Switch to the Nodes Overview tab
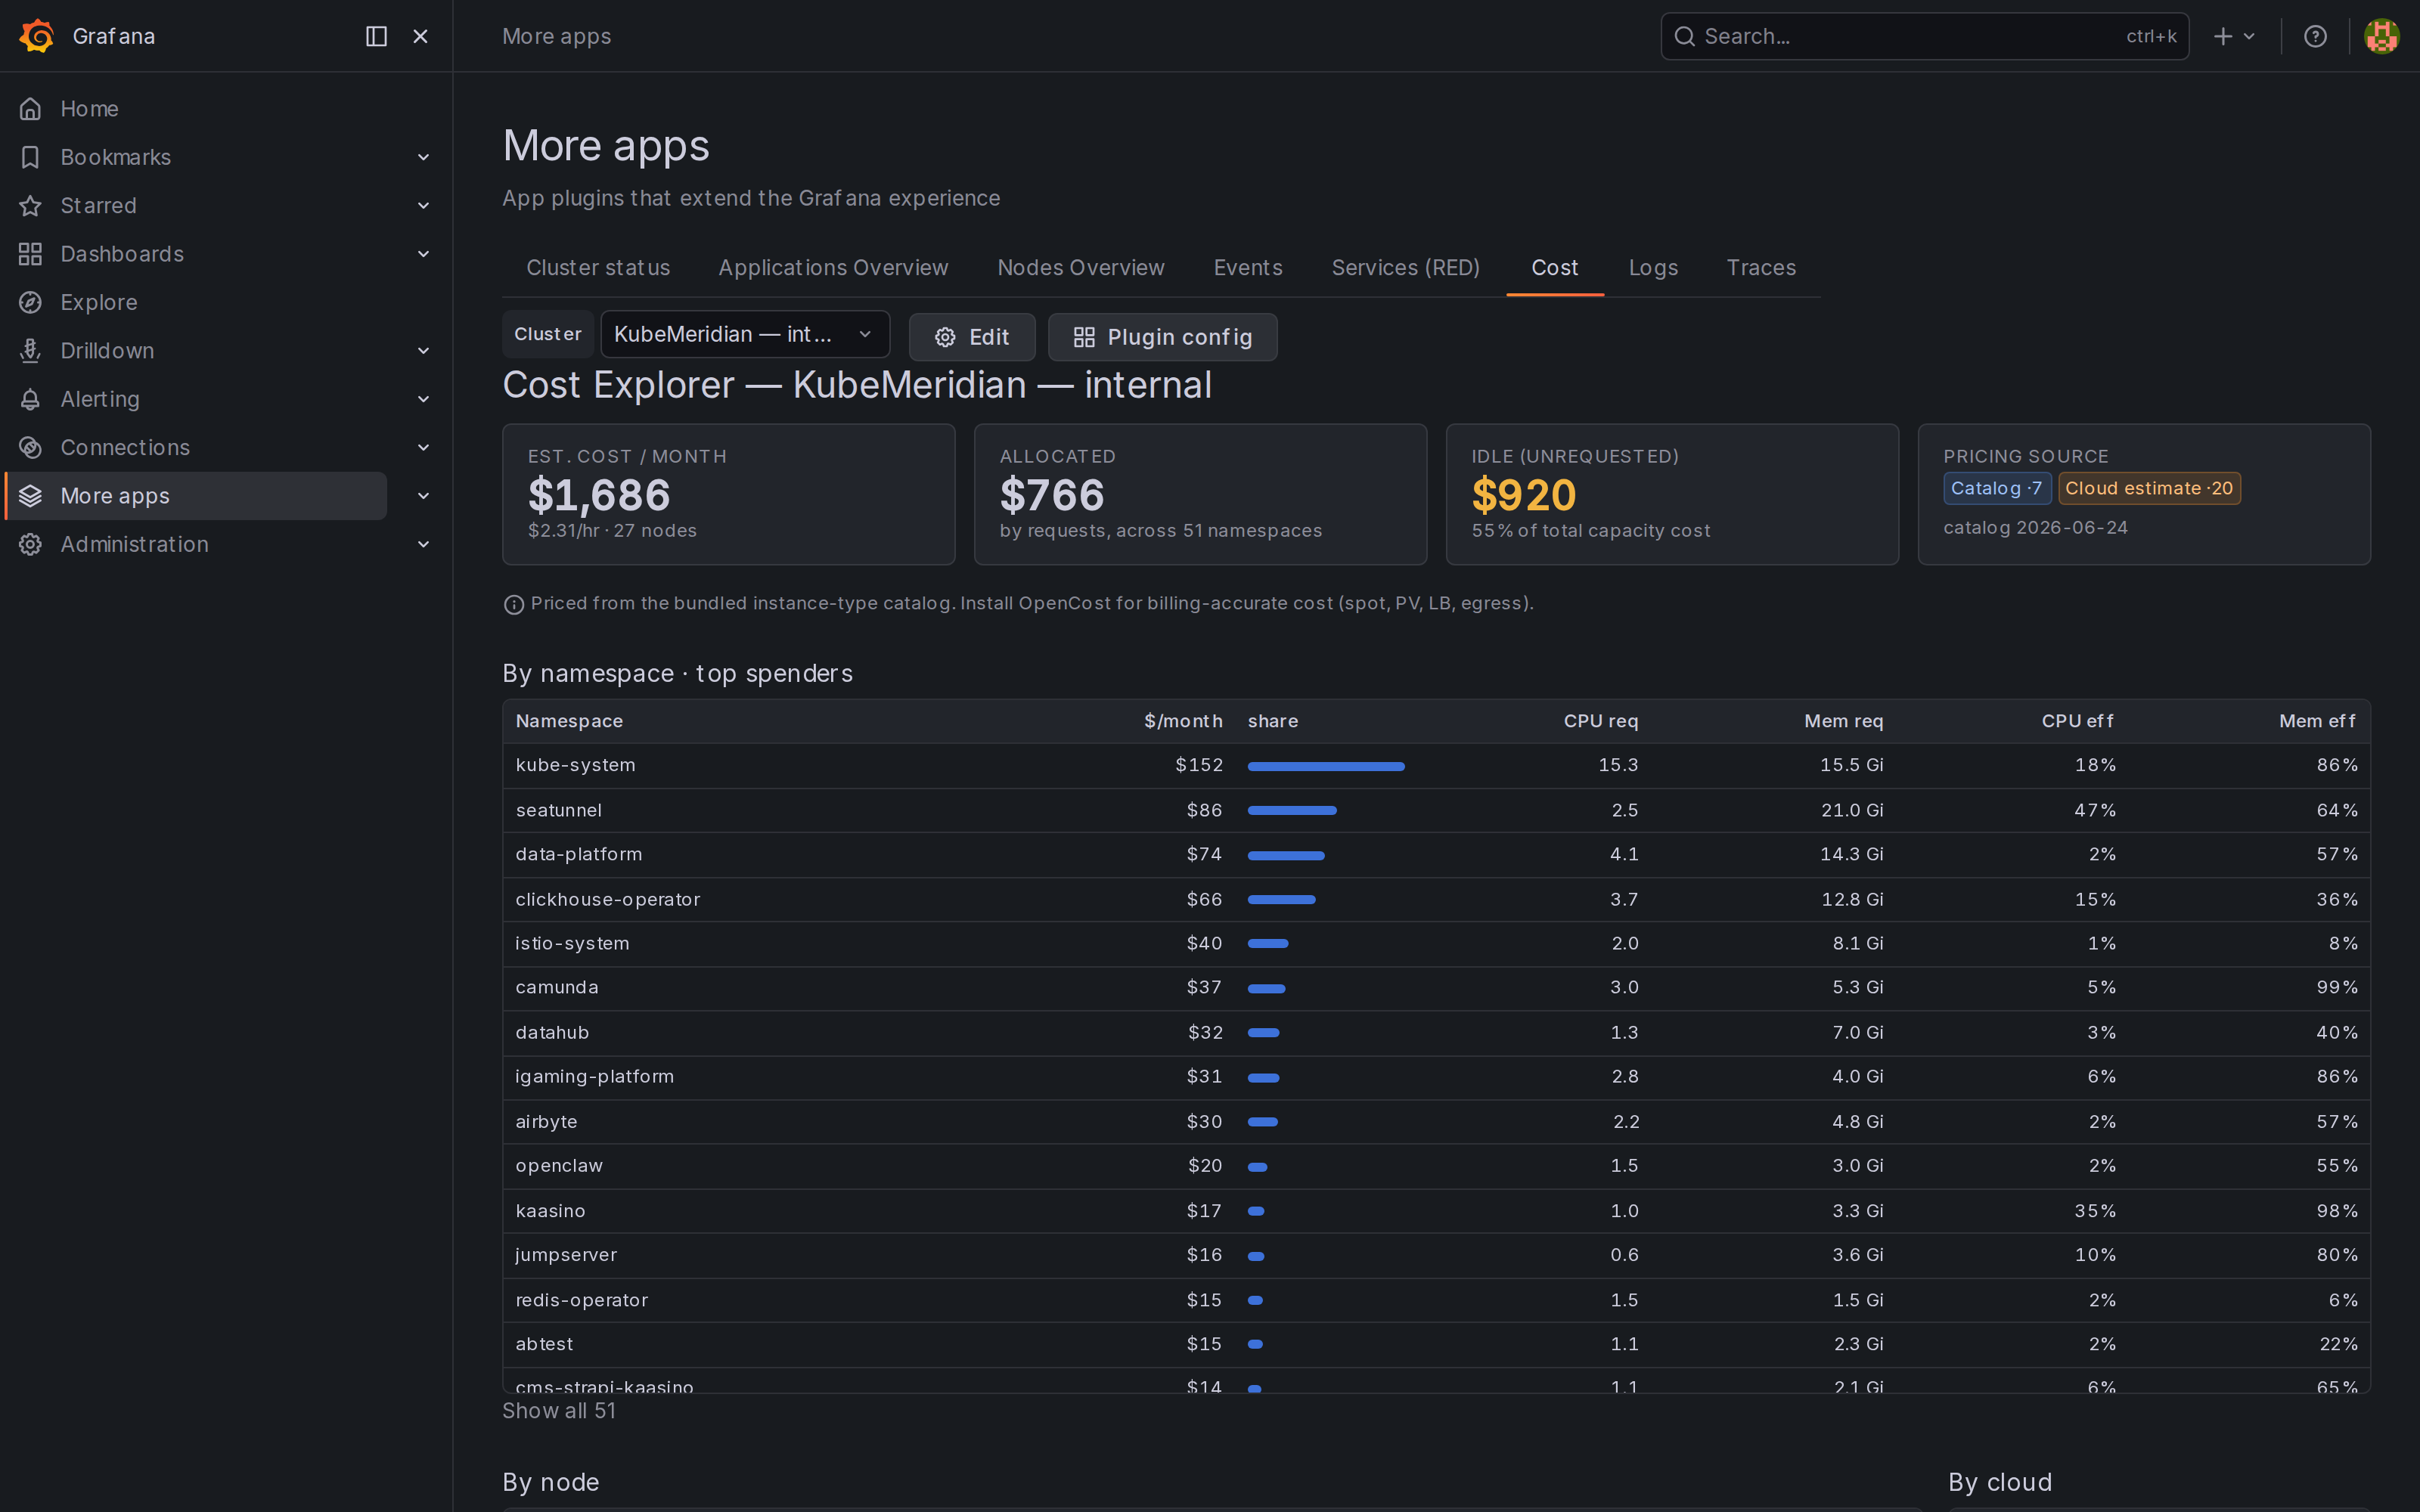This screenshot has width=2420, height=1512. 1081,268
